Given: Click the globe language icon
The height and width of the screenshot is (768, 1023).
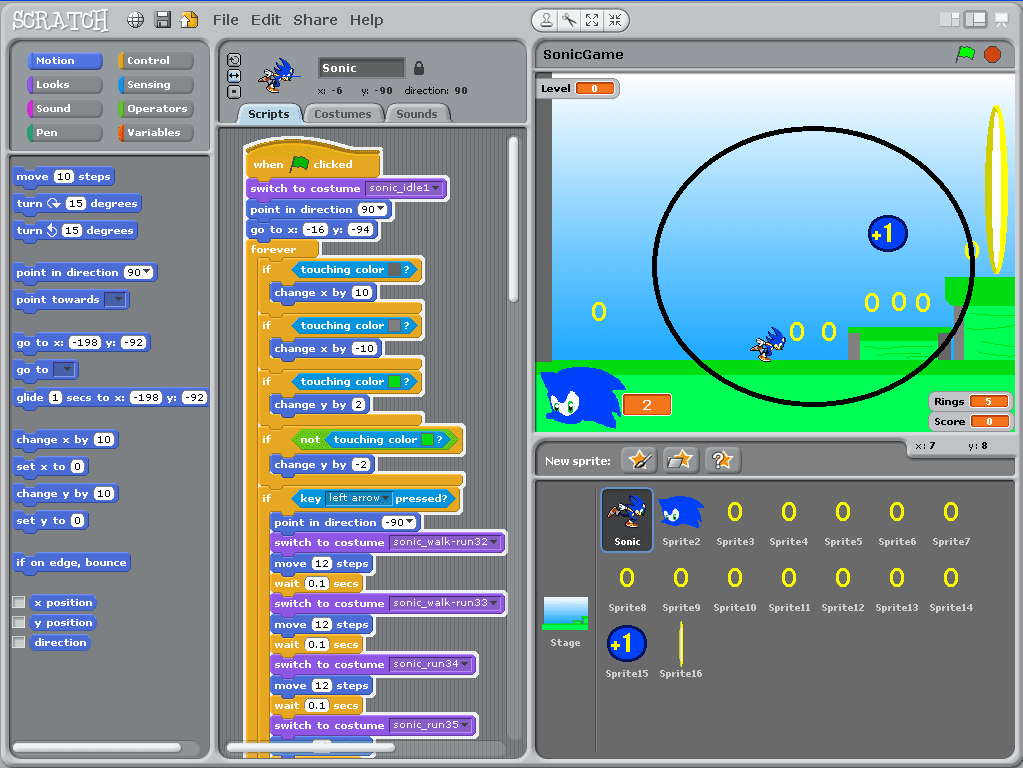Looking at the screenshot, I should [135, 20].
